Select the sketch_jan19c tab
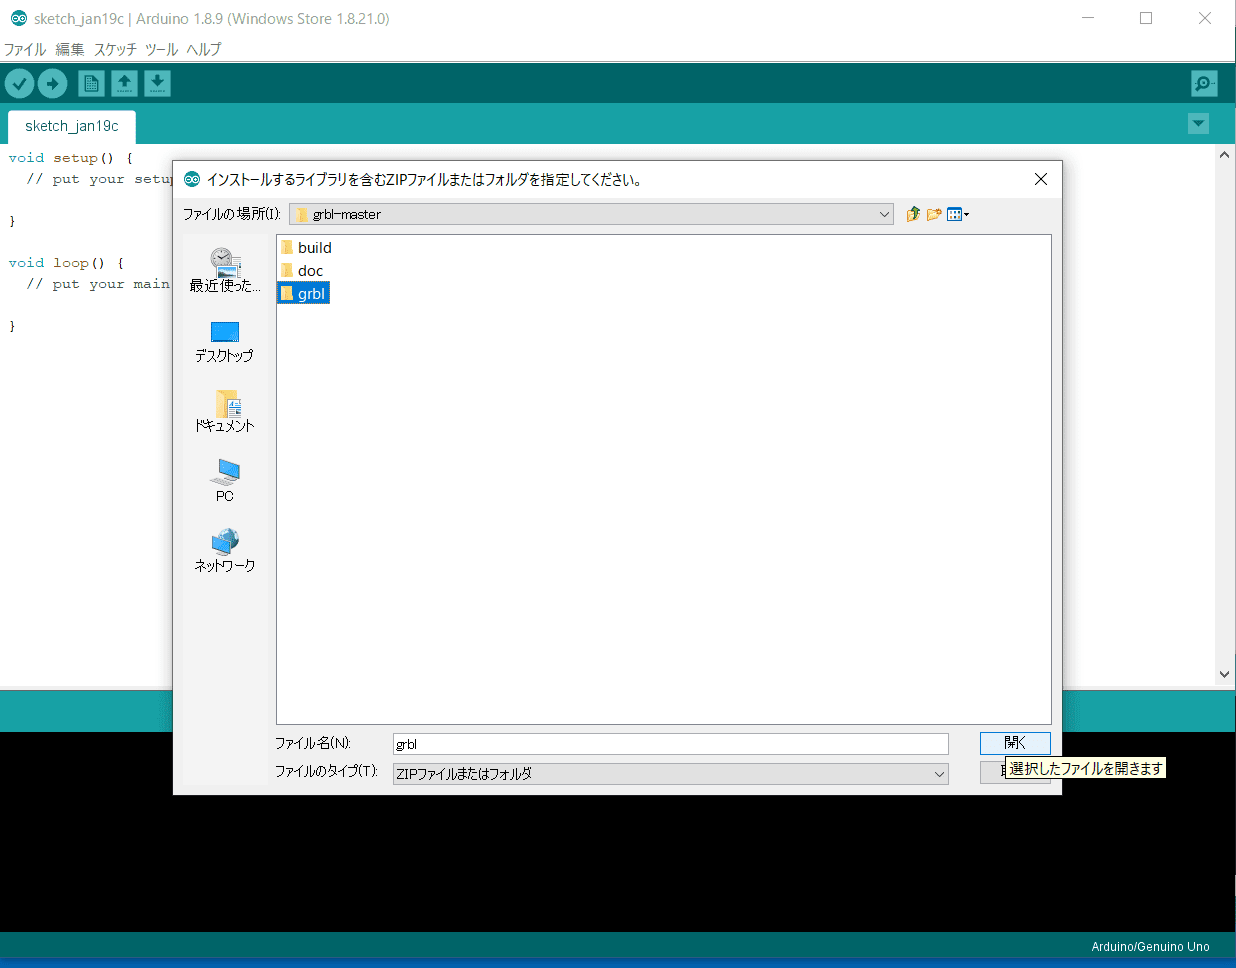 point(72,126)
